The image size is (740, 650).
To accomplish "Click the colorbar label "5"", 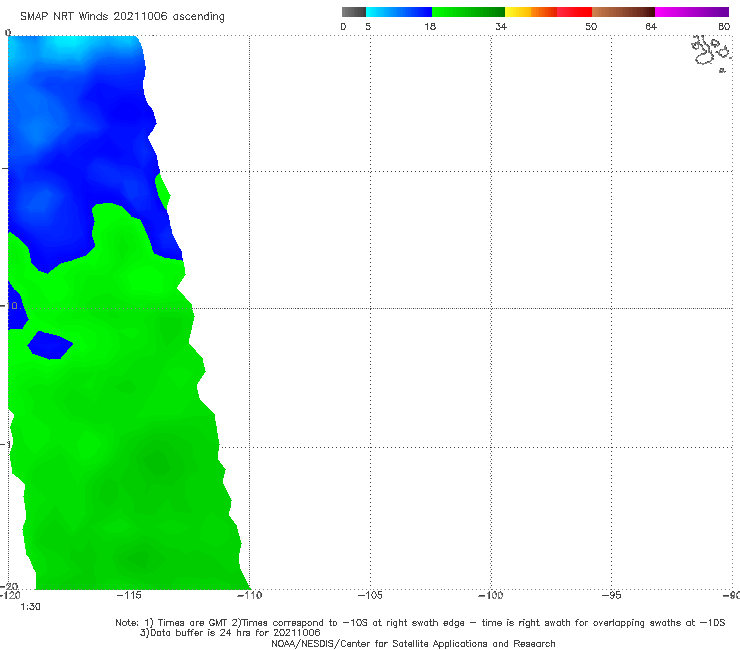I will [x=368, y=26].
